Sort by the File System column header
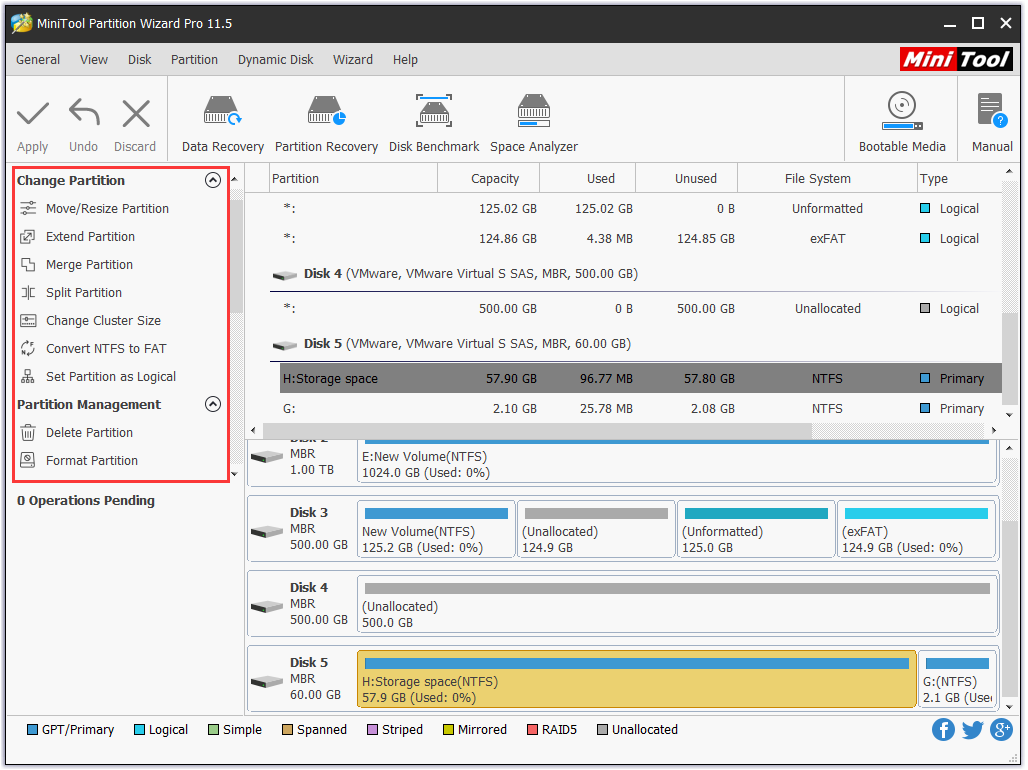Screen dimensions: 1028x770 coord(827,178)
